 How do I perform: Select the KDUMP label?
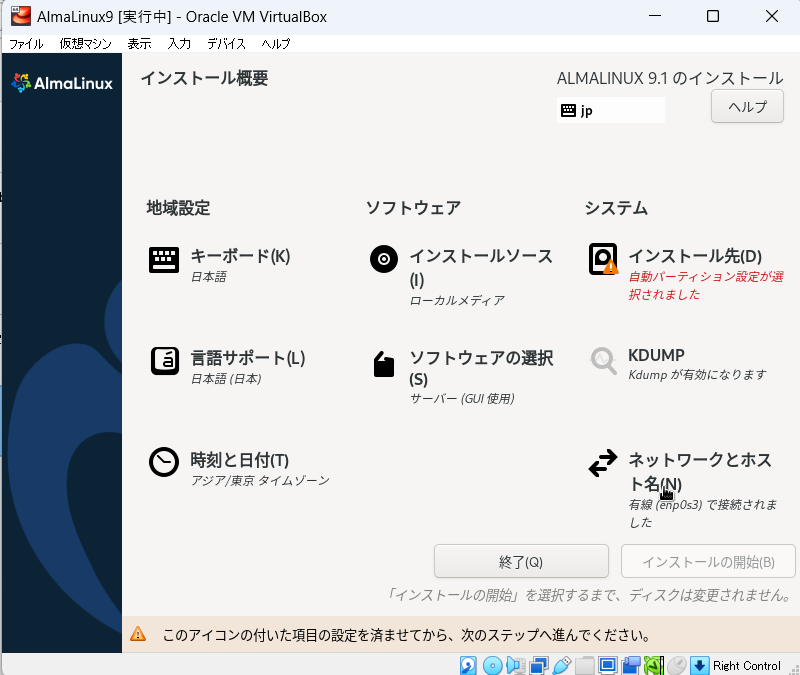(x=656, y=355)
